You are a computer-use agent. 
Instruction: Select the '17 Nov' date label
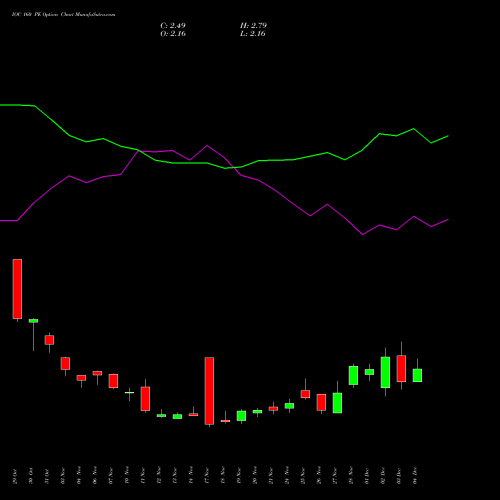207,476
